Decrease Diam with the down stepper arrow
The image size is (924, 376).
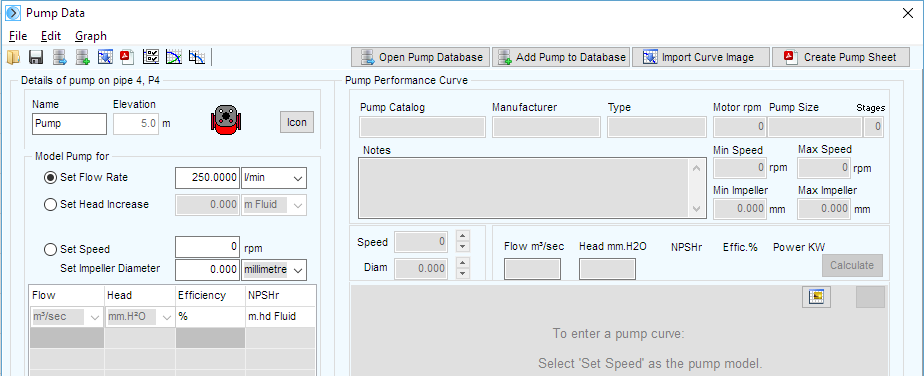click(x=463, y=273)
